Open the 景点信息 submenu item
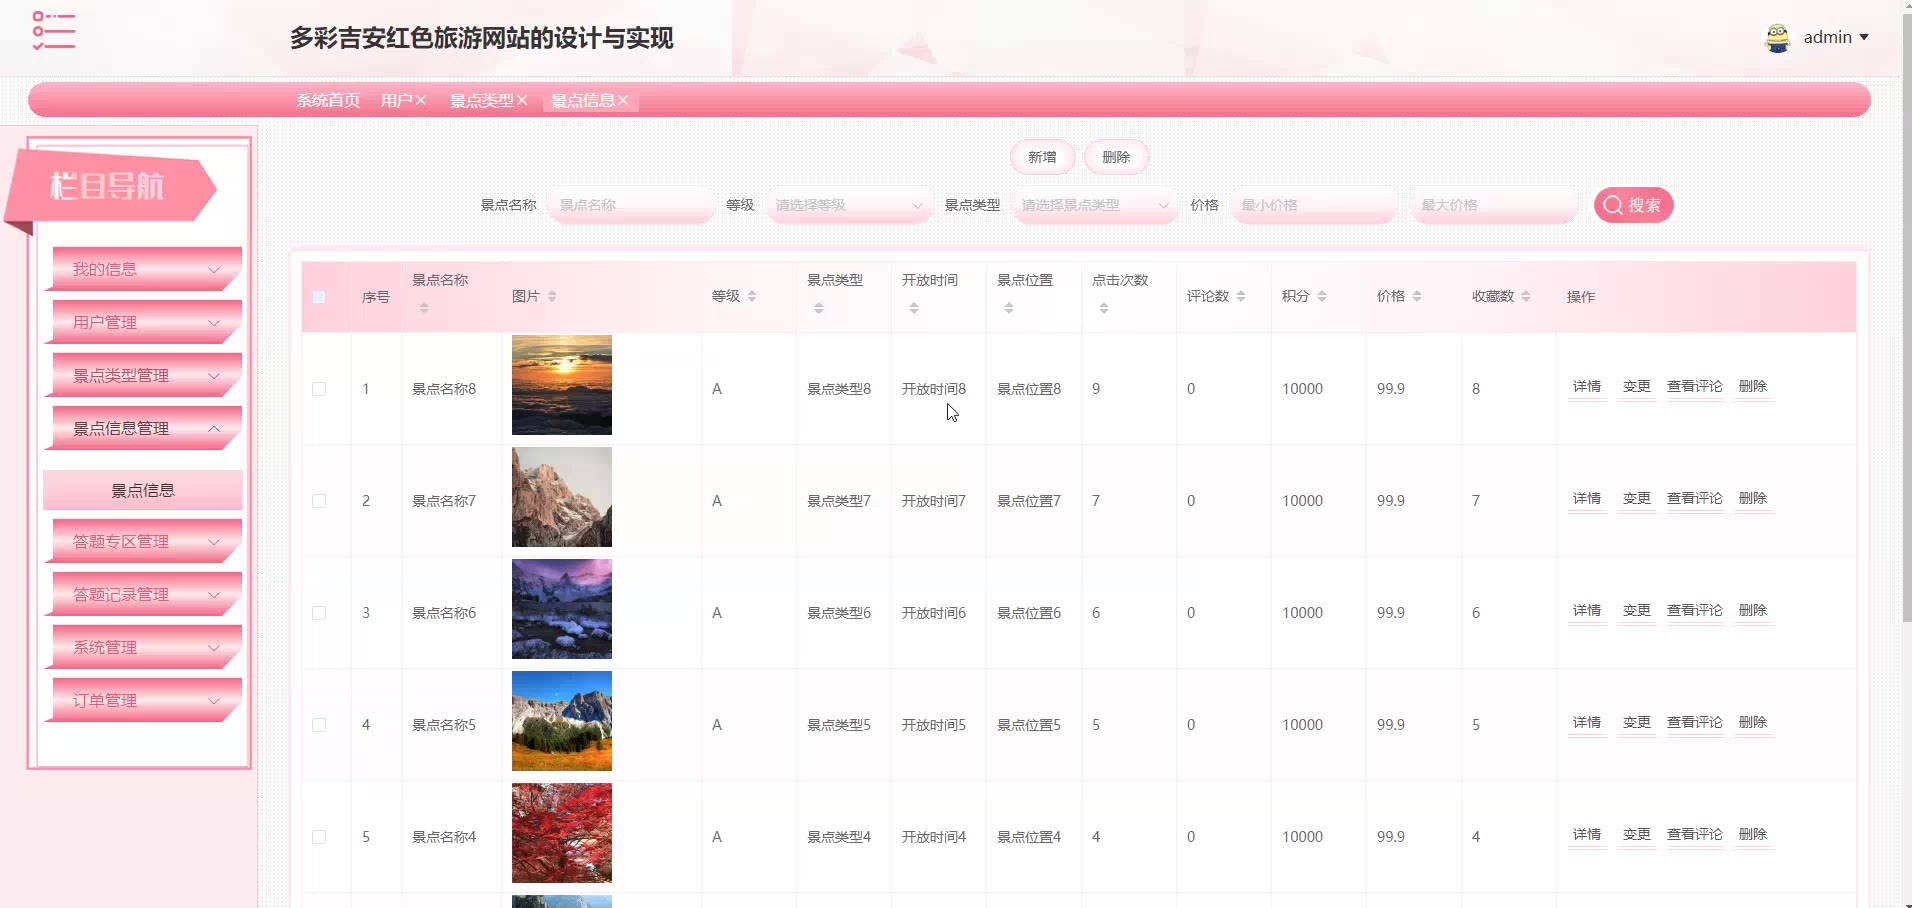The width and height of the screenshot is (1912, 908). coord(143,490)
